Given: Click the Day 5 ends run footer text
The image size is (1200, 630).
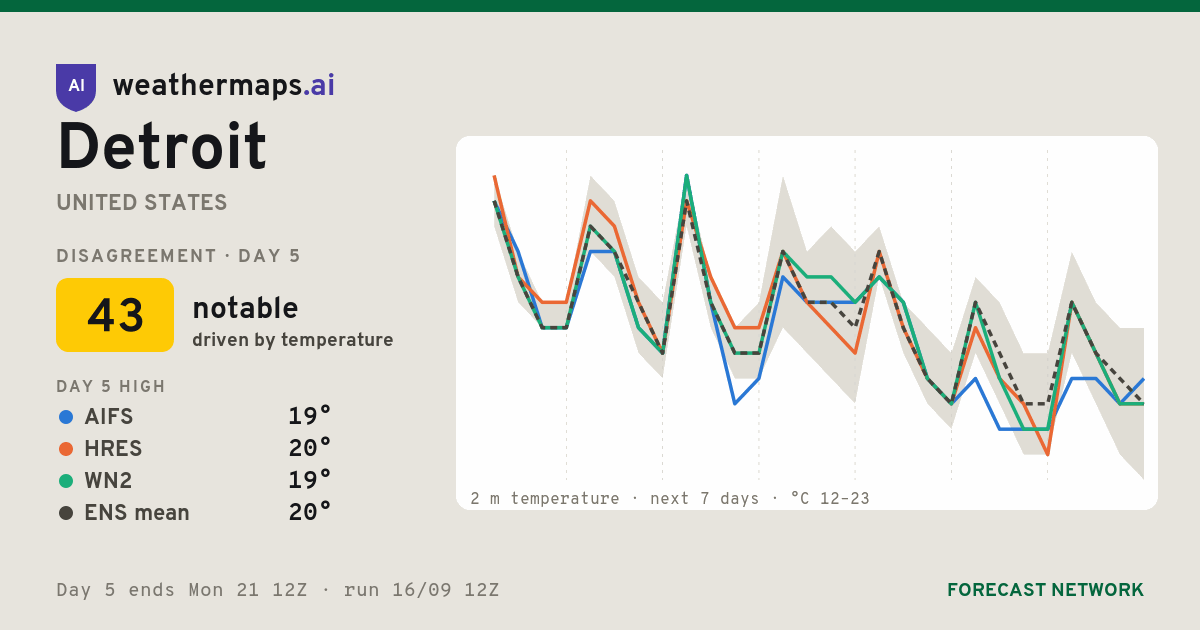Looking at the screenshot, I should click(x=278, y=590).
